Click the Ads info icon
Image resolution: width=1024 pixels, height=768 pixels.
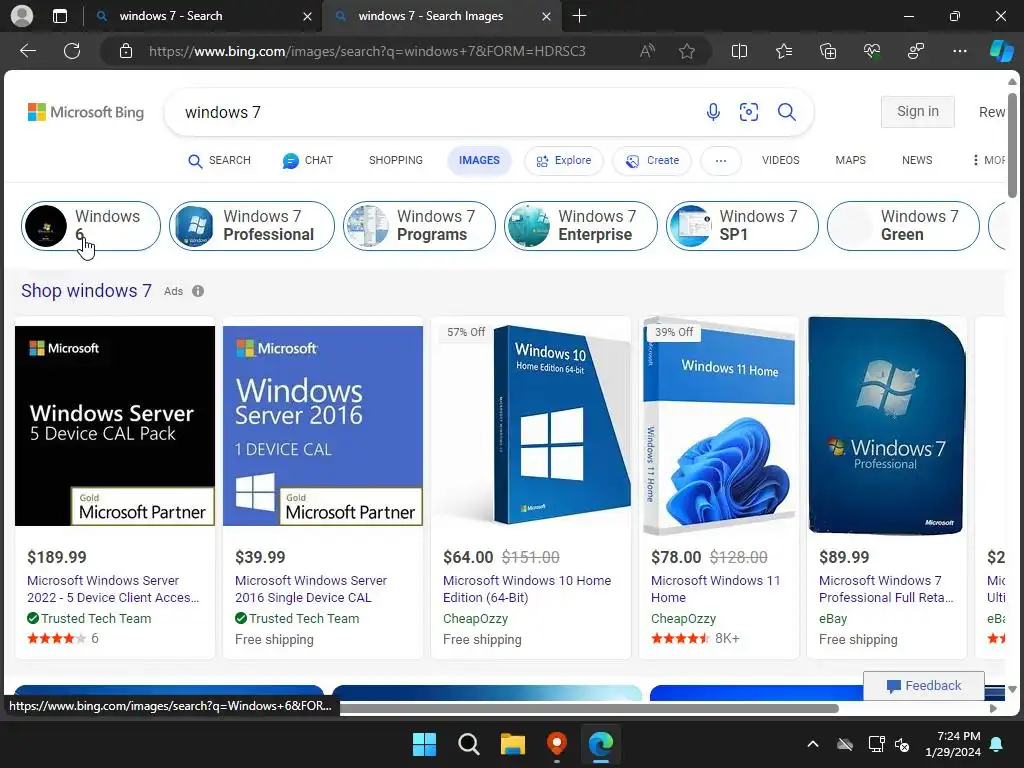pos(198,291)
